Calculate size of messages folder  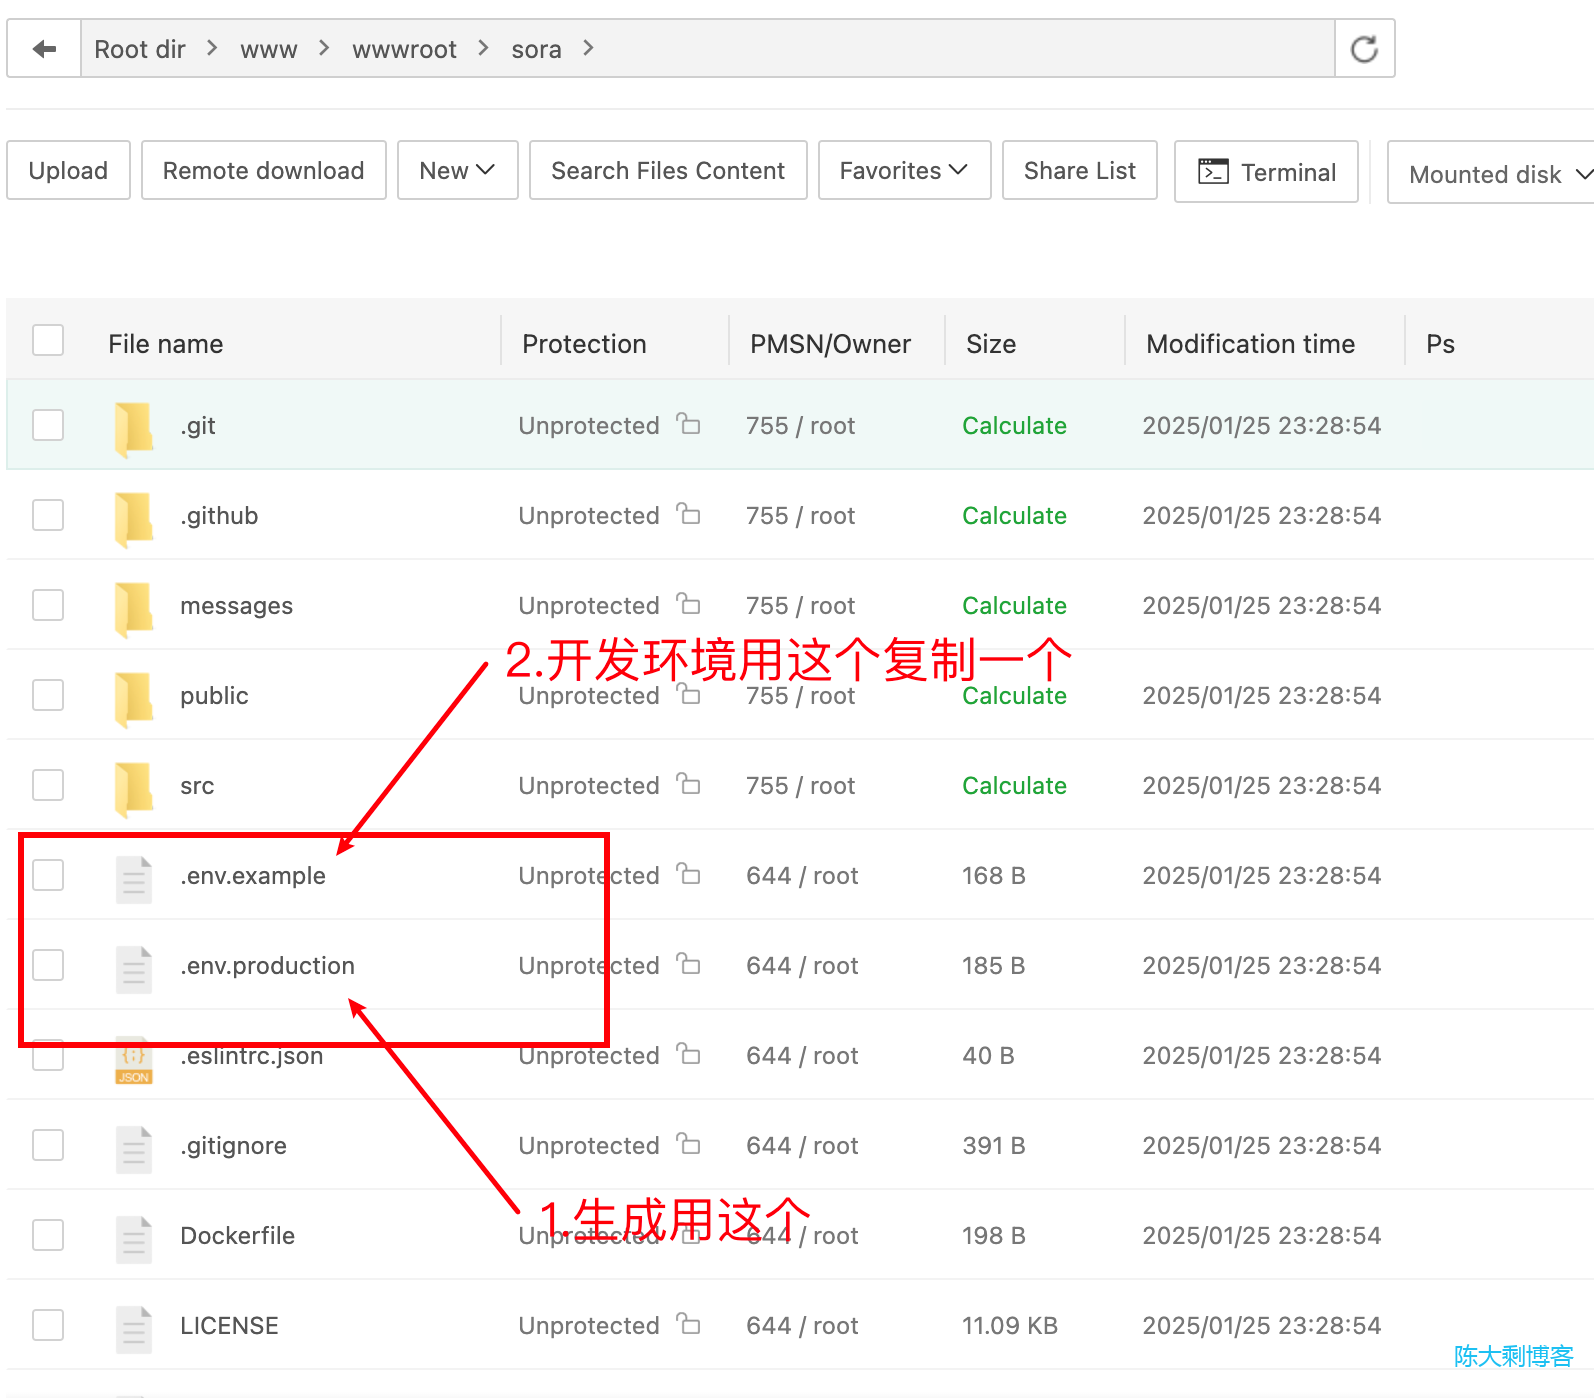click(x=1014, y=606)
